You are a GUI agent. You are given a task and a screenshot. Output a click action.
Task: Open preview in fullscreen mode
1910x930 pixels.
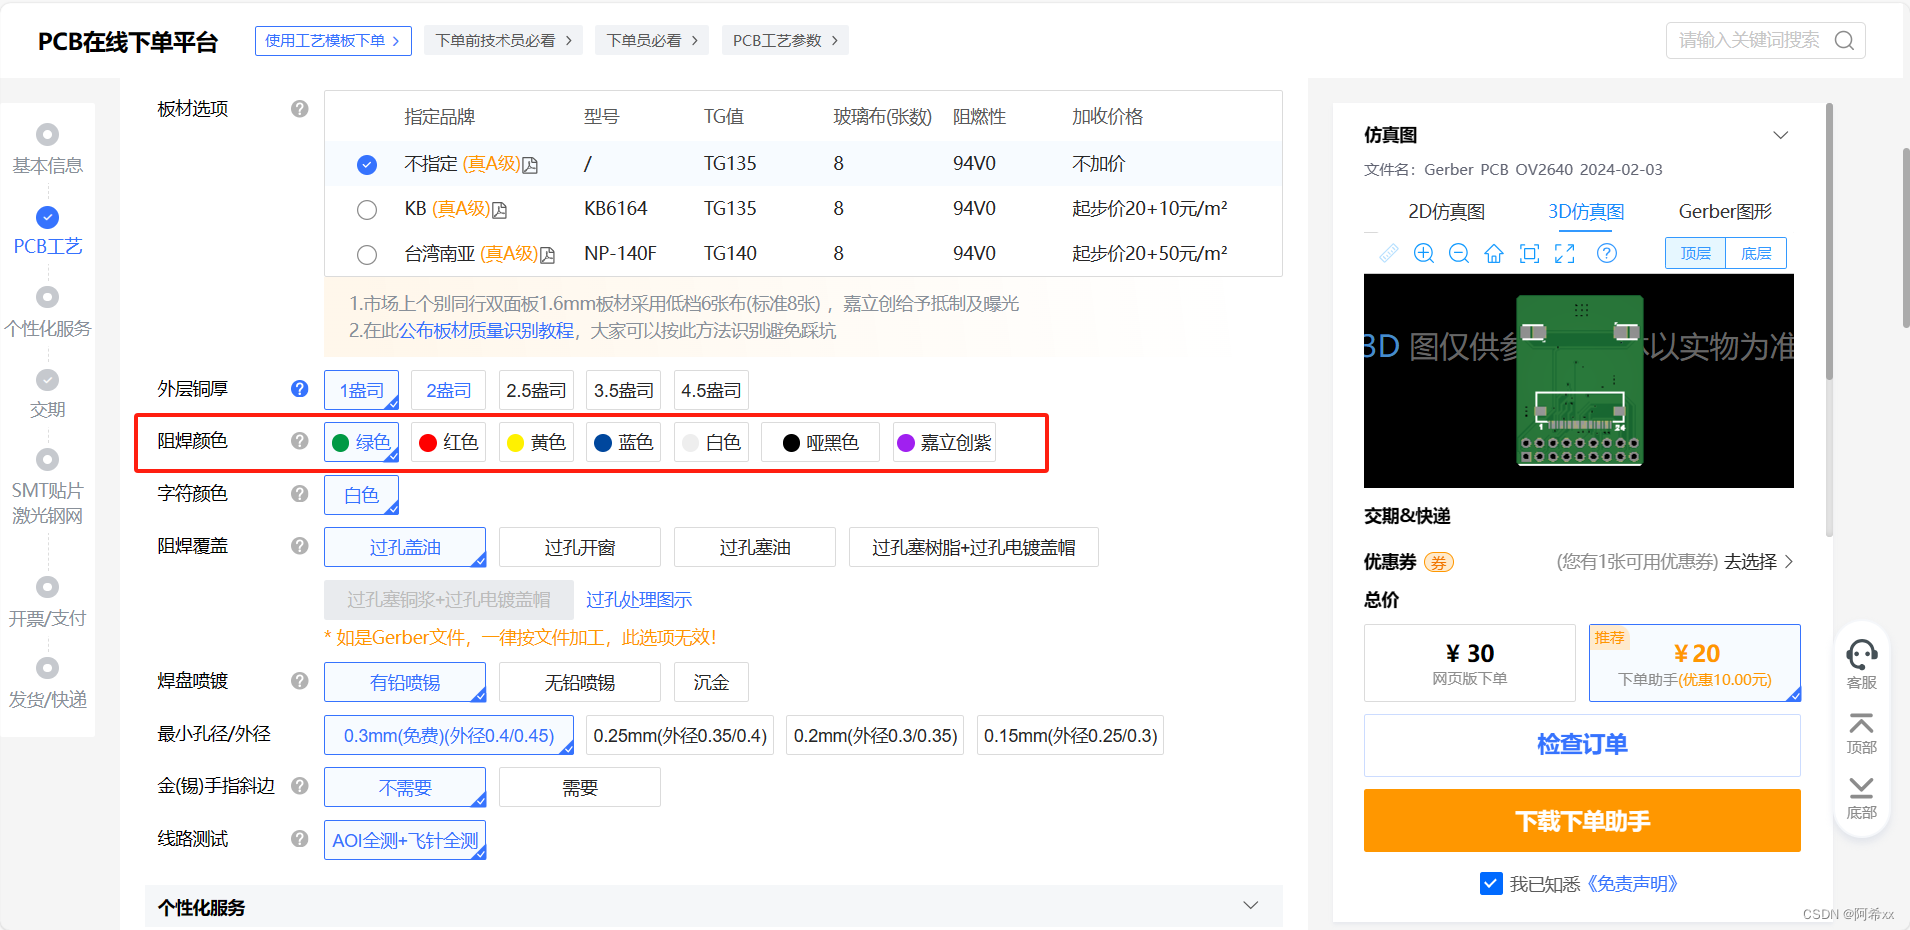pyautogui.click(x=1565, y=253)
